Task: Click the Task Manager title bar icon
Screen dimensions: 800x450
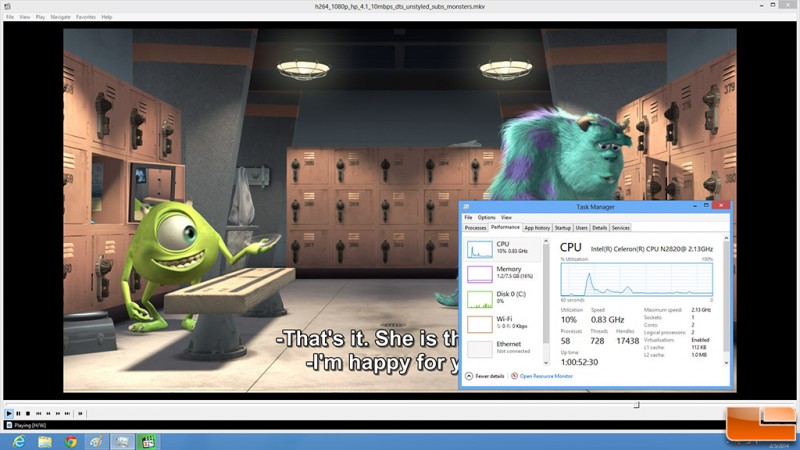Action: point(466,207)
